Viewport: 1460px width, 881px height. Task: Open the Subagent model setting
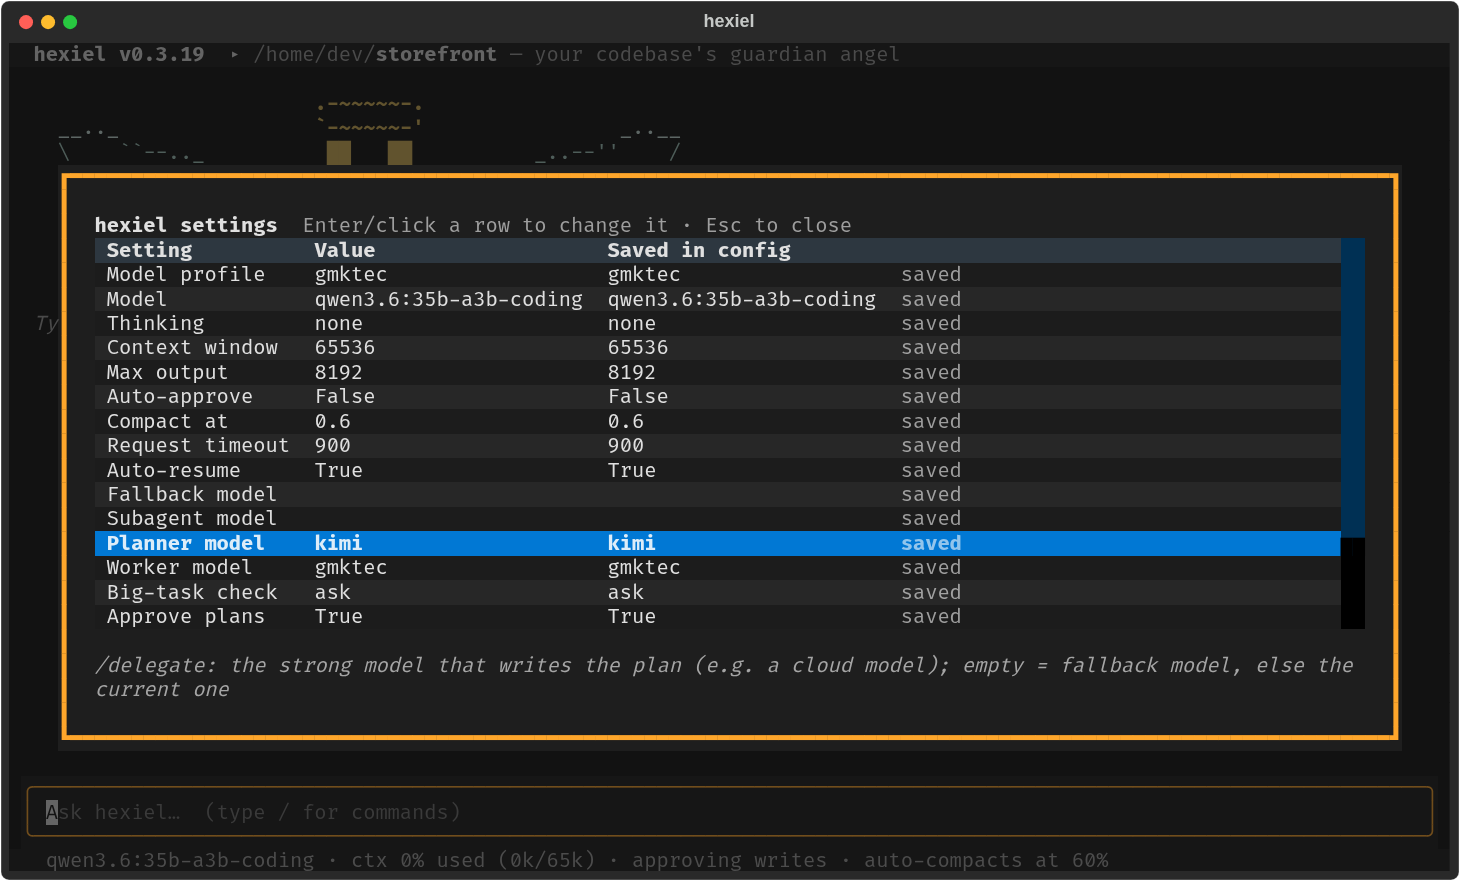pyautogui.click(x=717, y=519)
